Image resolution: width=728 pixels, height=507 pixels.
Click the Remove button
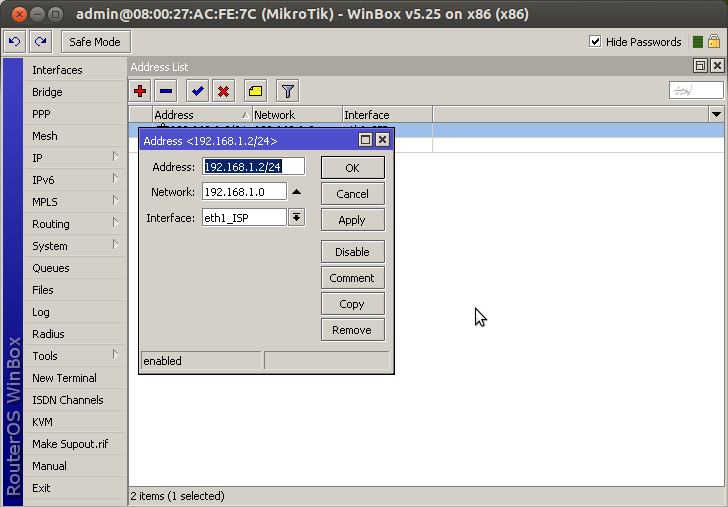coord(353,330)
